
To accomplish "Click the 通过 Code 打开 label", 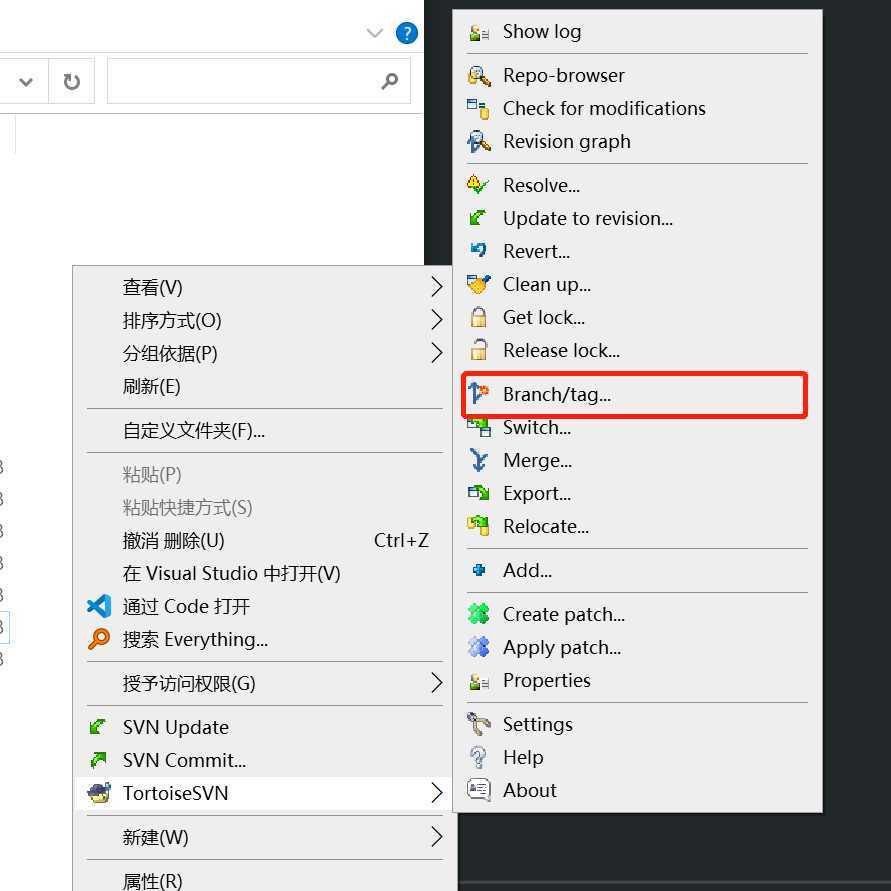I will (x=186, y=606).
